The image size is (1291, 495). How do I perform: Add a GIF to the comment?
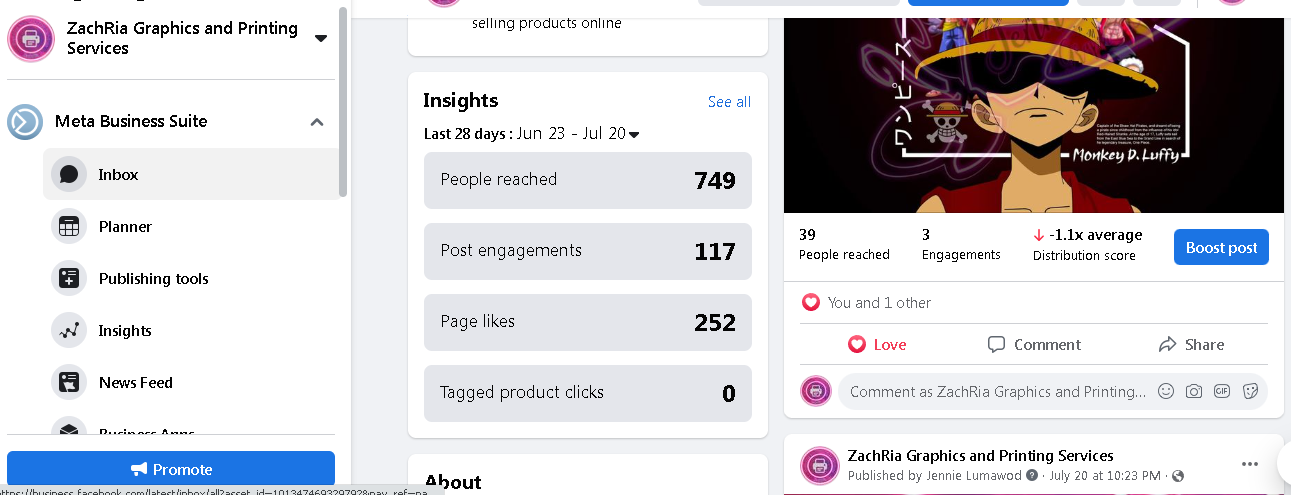tap(1221, 391)
